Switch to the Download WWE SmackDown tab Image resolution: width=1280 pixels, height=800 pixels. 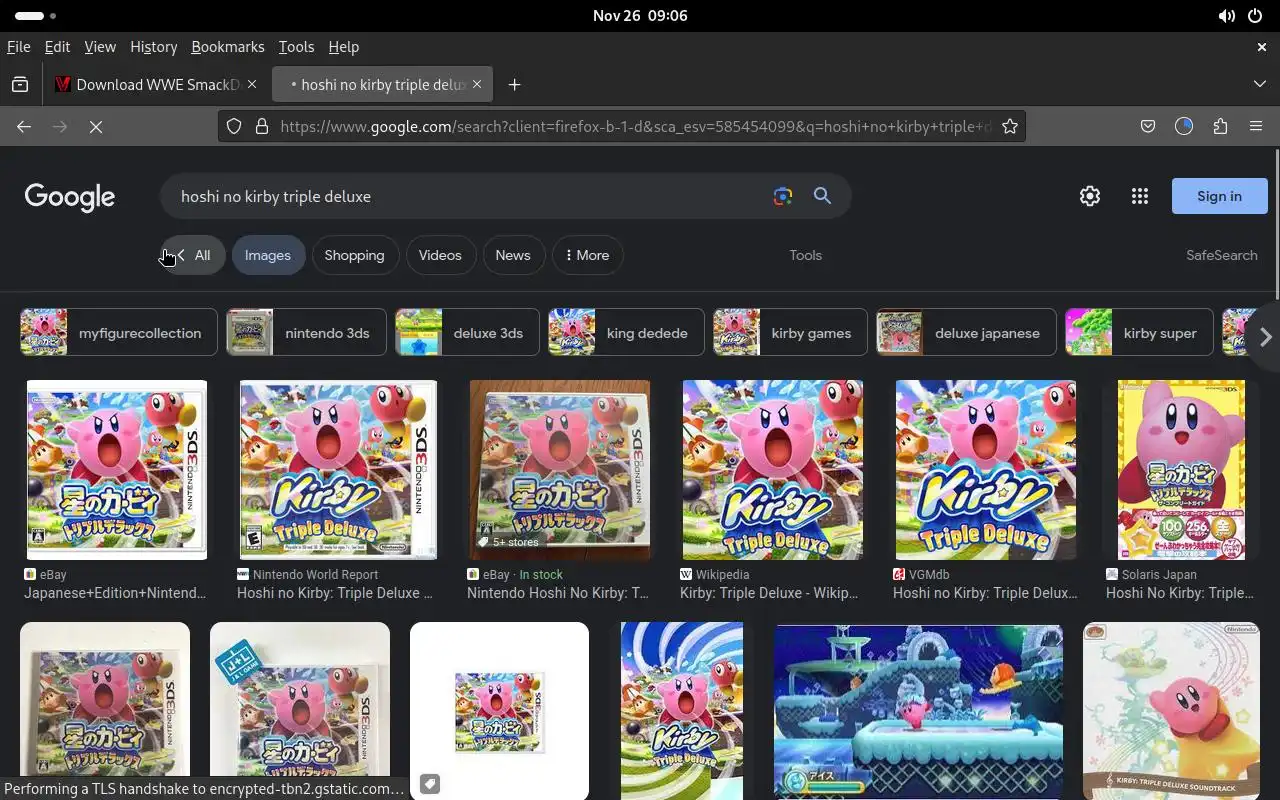(x=158, y=85)
